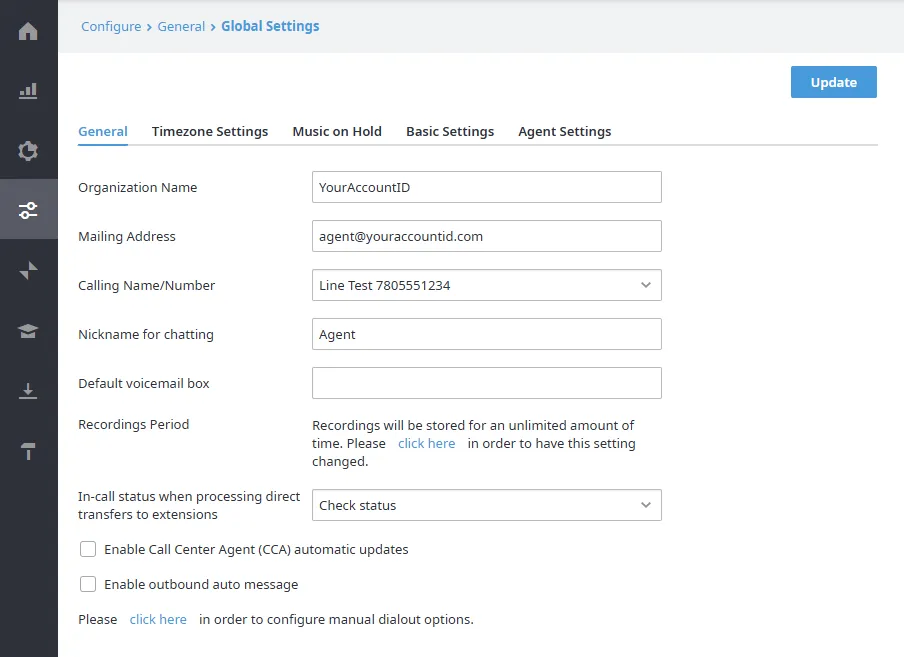The image size is (904, 657).
Task: Expand the Calling Name/Number dropdown
Action: pos(487,285)
